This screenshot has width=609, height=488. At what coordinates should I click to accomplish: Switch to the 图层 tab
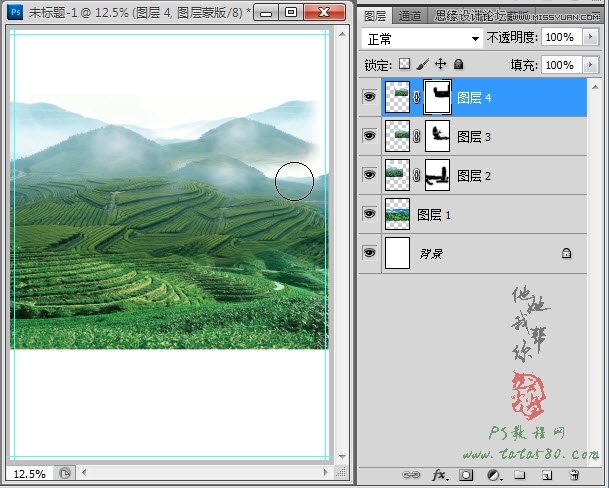(375, 16)
